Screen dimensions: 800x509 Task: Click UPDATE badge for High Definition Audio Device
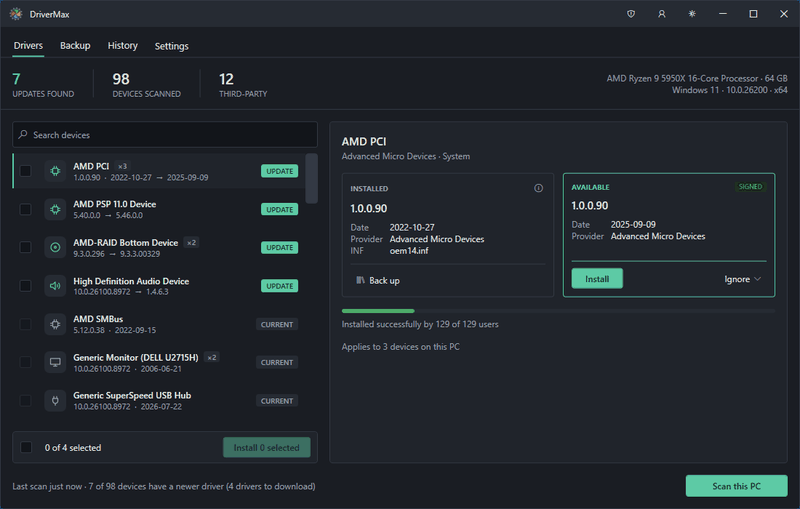(x=280, y=286)
